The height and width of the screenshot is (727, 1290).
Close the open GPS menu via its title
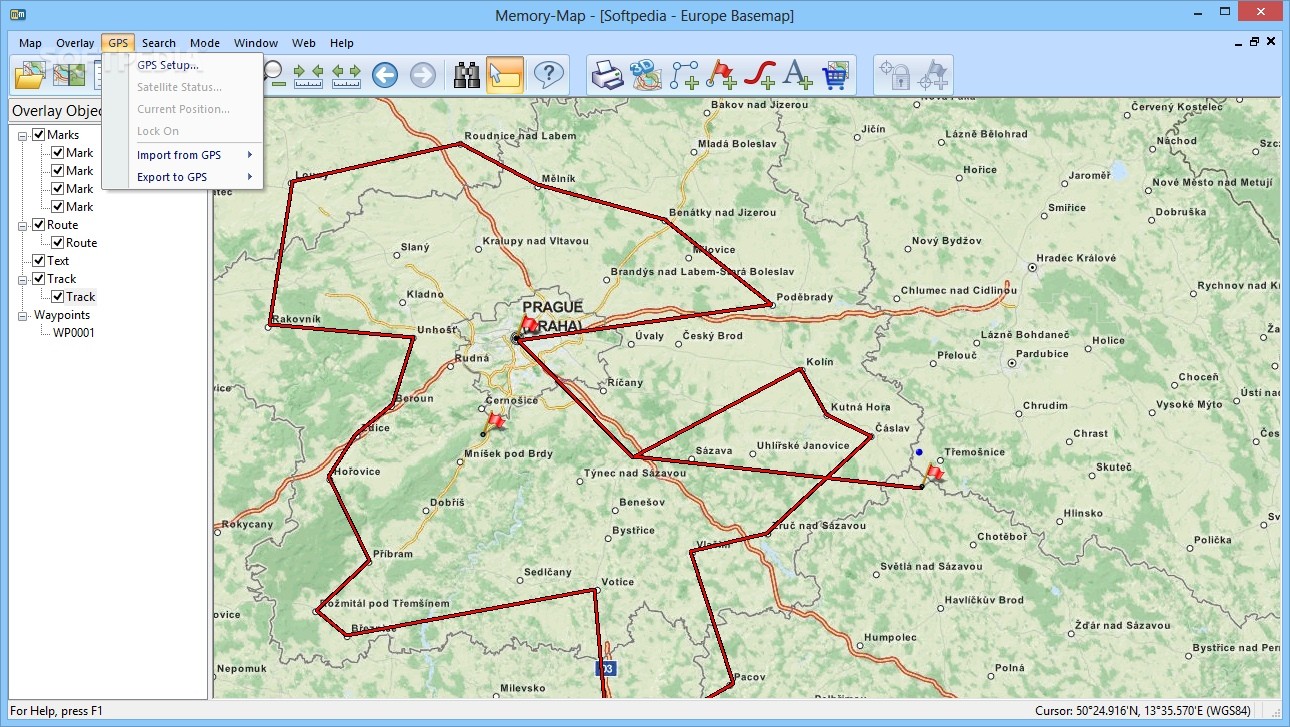coord(118,43)
